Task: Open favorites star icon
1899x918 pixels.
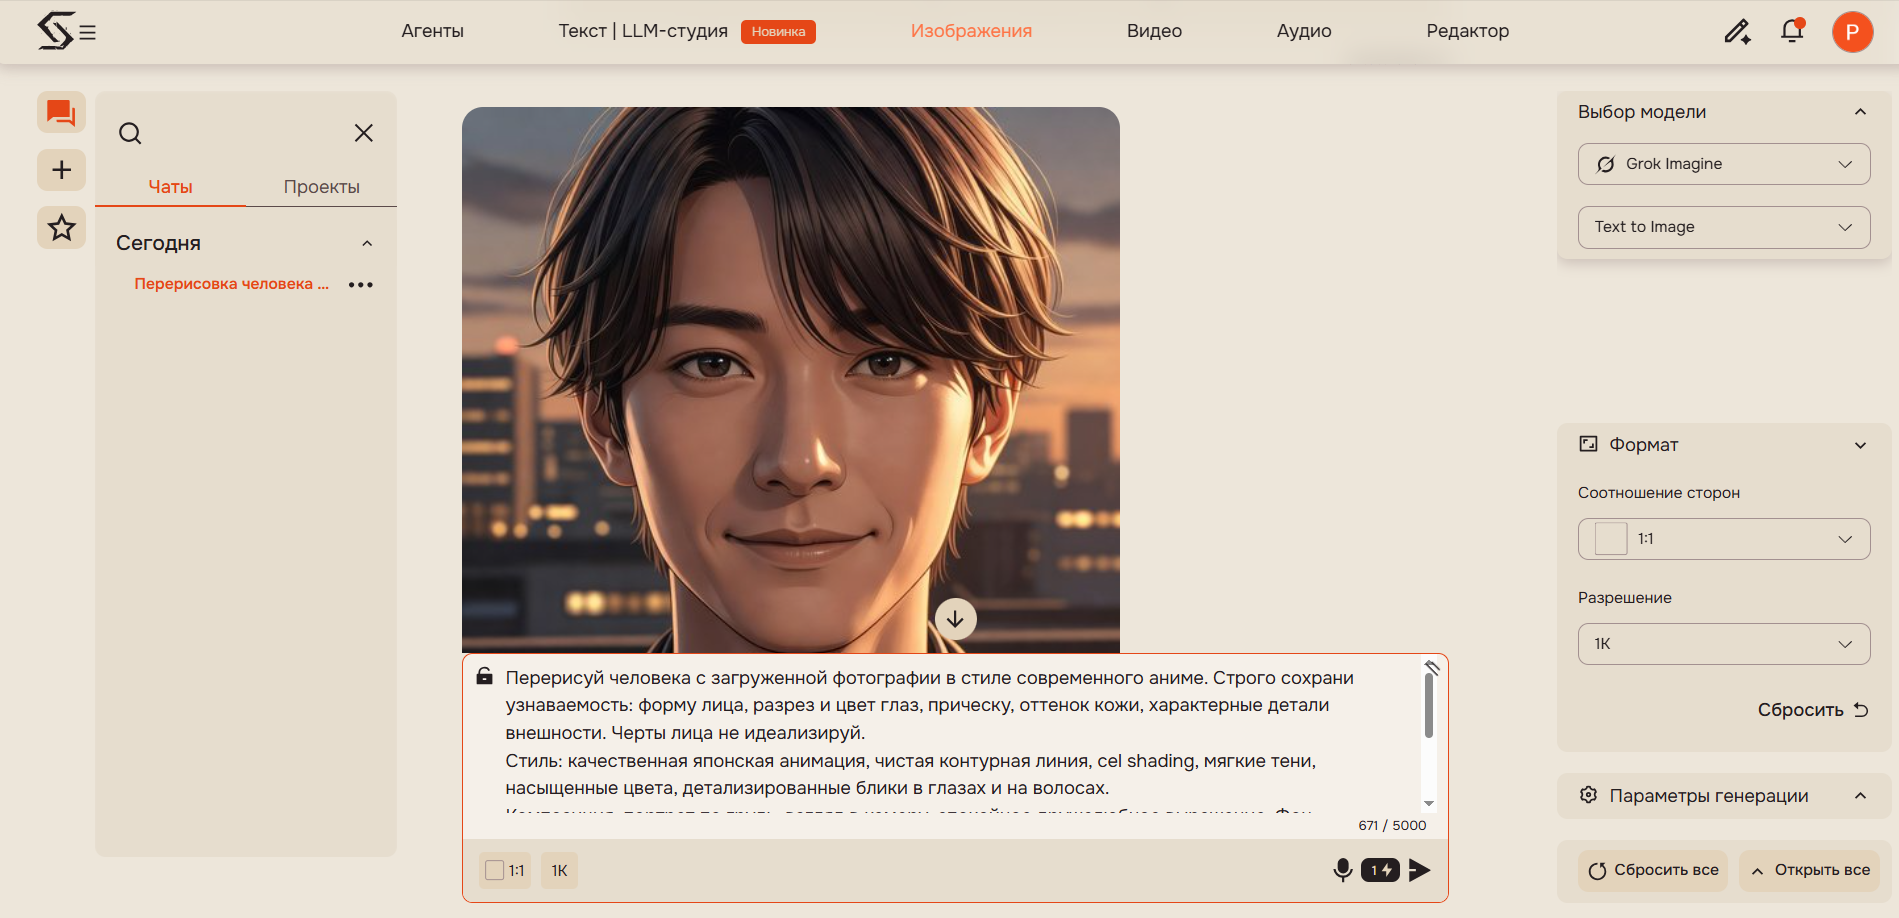Action: 61,228
